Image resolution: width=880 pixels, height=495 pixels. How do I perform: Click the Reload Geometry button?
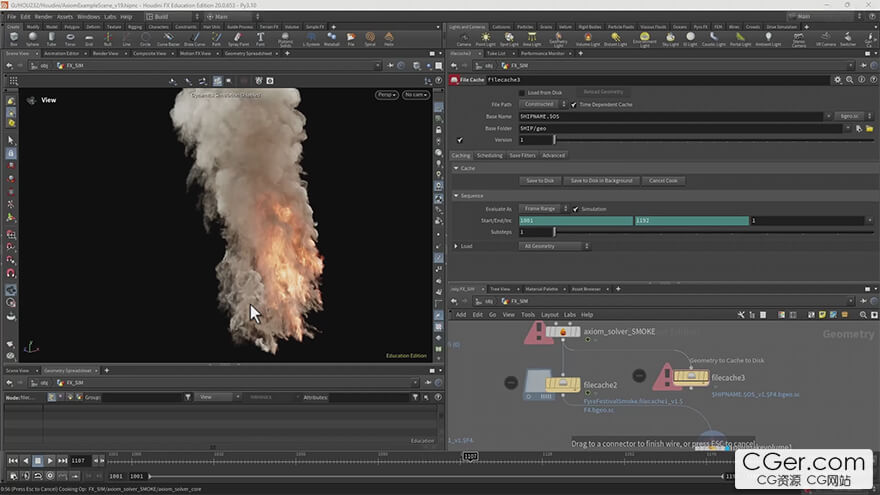tap(603, 92)
